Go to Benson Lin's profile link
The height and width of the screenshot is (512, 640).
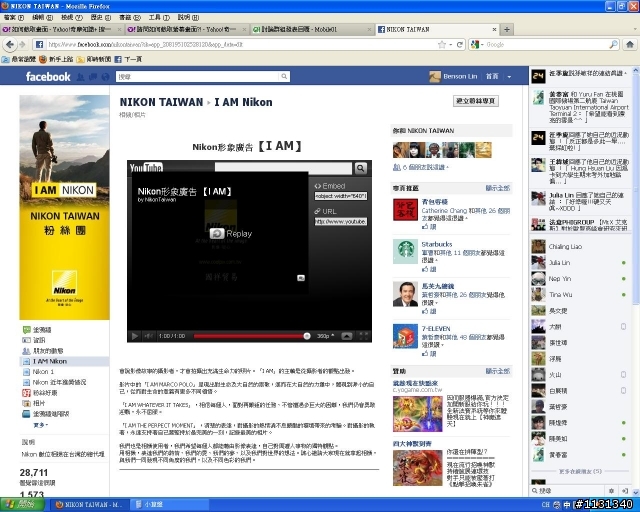pos(460,76)
